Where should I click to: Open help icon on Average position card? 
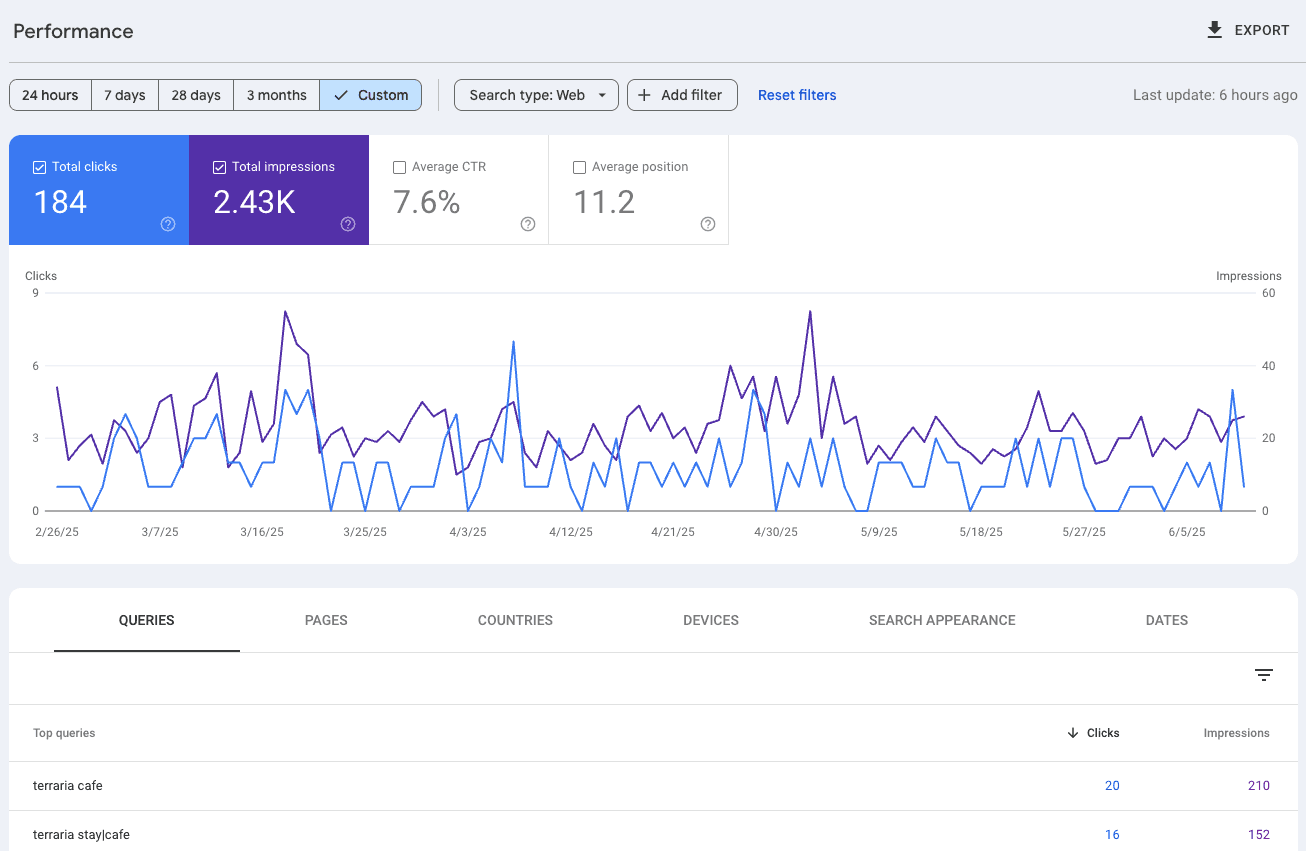[708, 224]
